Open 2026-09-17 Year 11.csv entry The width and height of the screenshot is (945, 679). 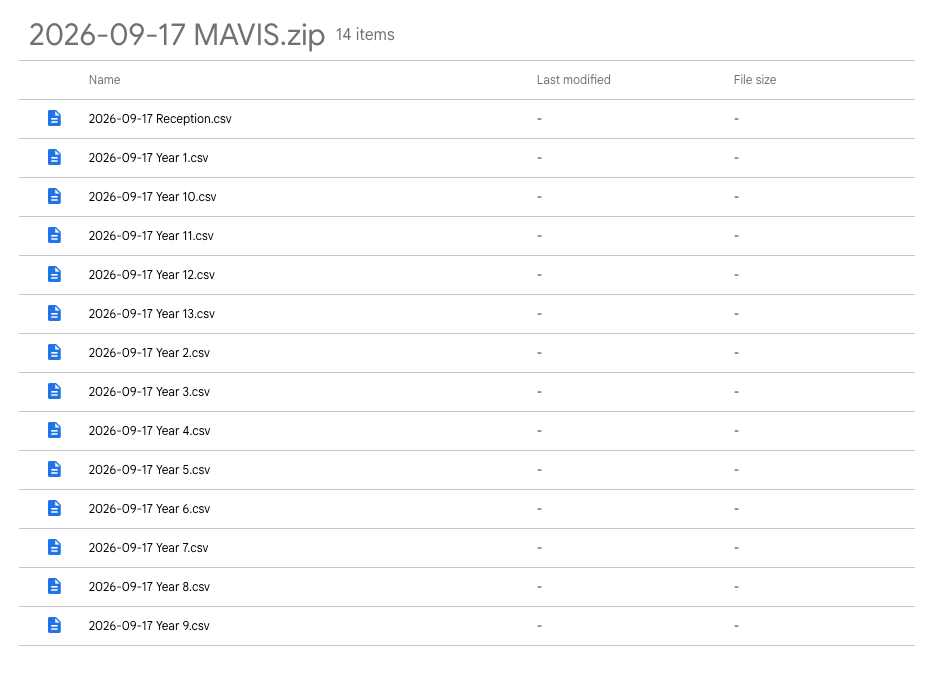click(x=151, y=236)
